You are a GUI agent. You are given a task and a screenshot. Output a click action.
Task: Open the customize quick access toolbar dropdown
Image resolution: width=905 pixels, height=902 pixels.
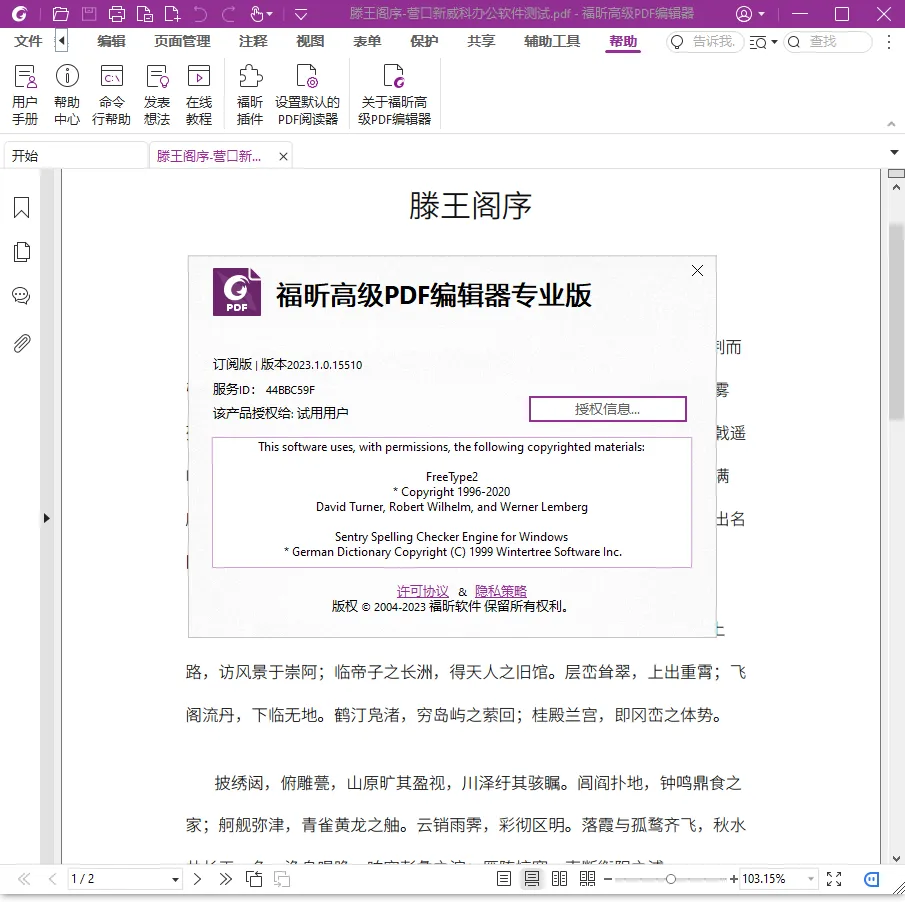[x=301, y=14]
